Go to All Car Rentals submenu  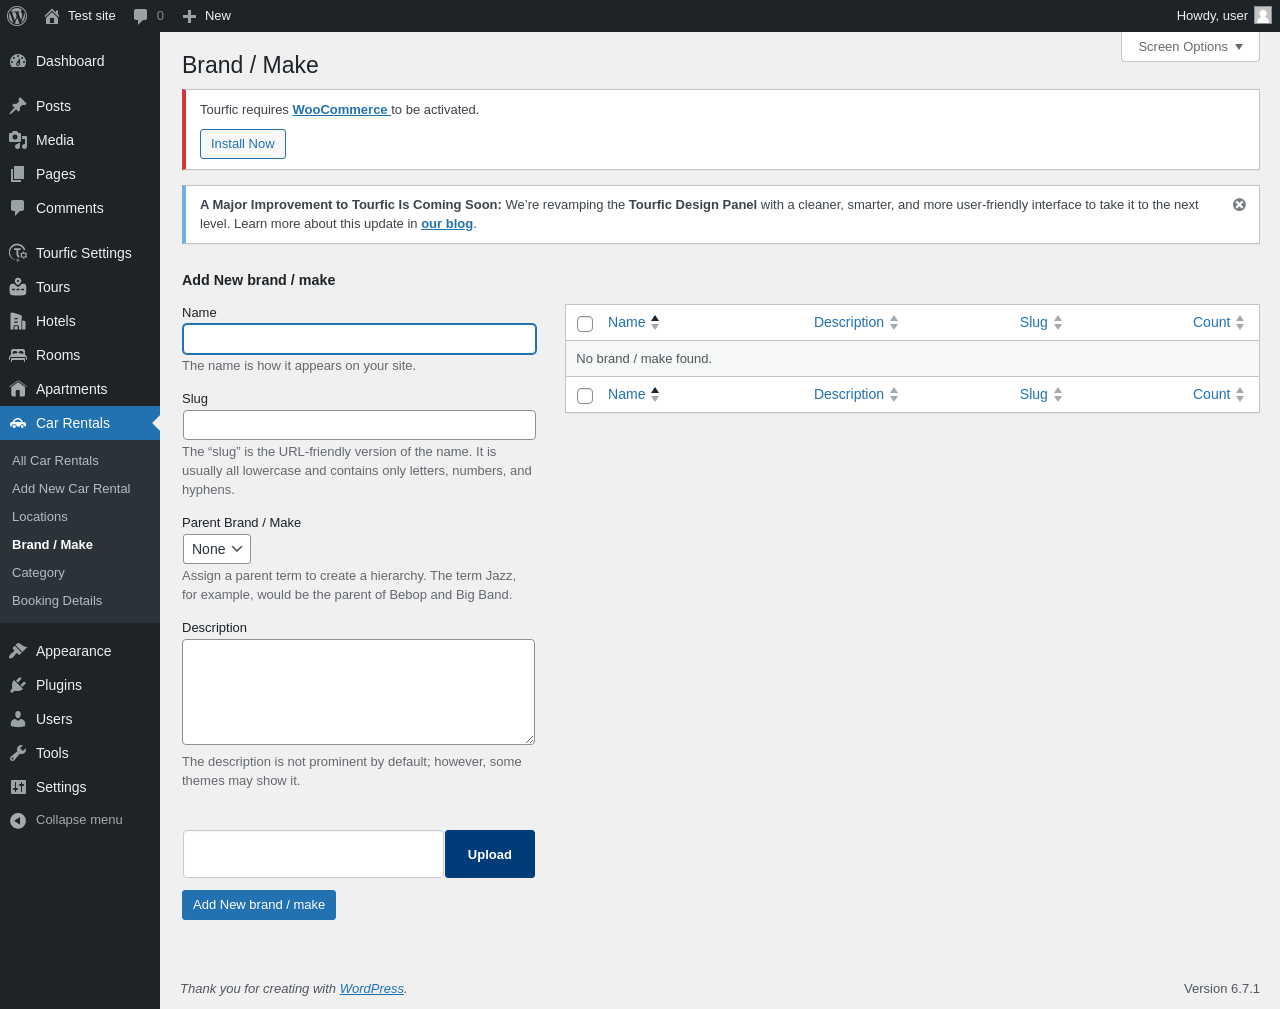tap(55, 461)
